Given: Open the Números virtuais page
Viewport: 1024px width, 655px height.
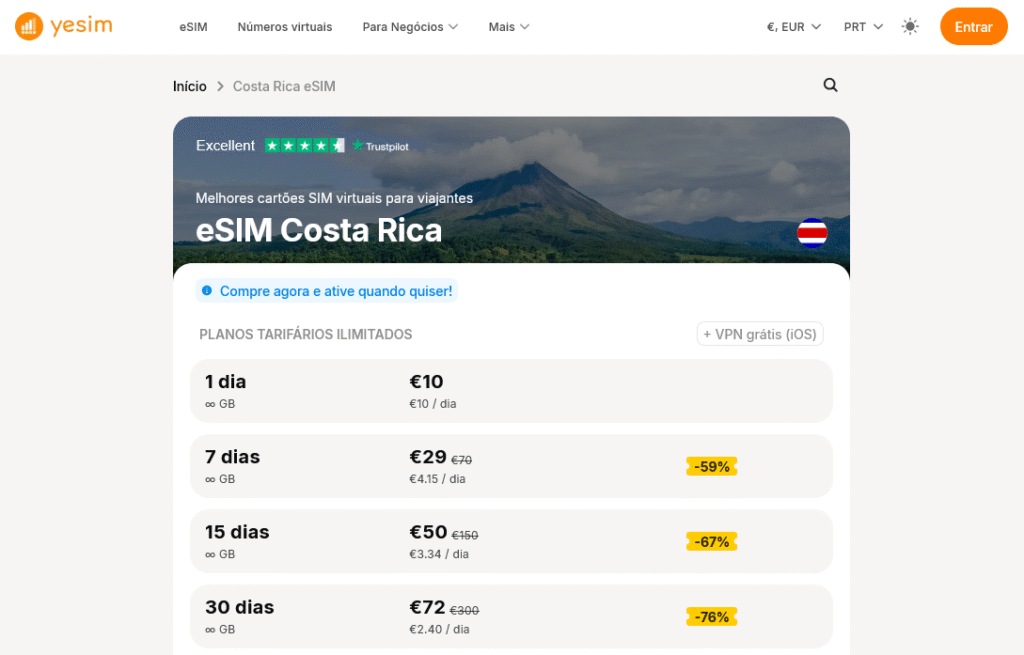Looking at the screenshot, I should (284, 27).
